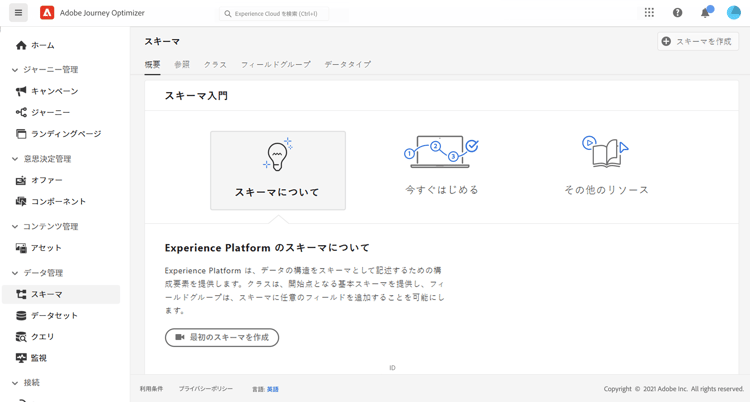Click the クエリ search-data icon
Screen dimensions: 750x402
coord(21,337)
